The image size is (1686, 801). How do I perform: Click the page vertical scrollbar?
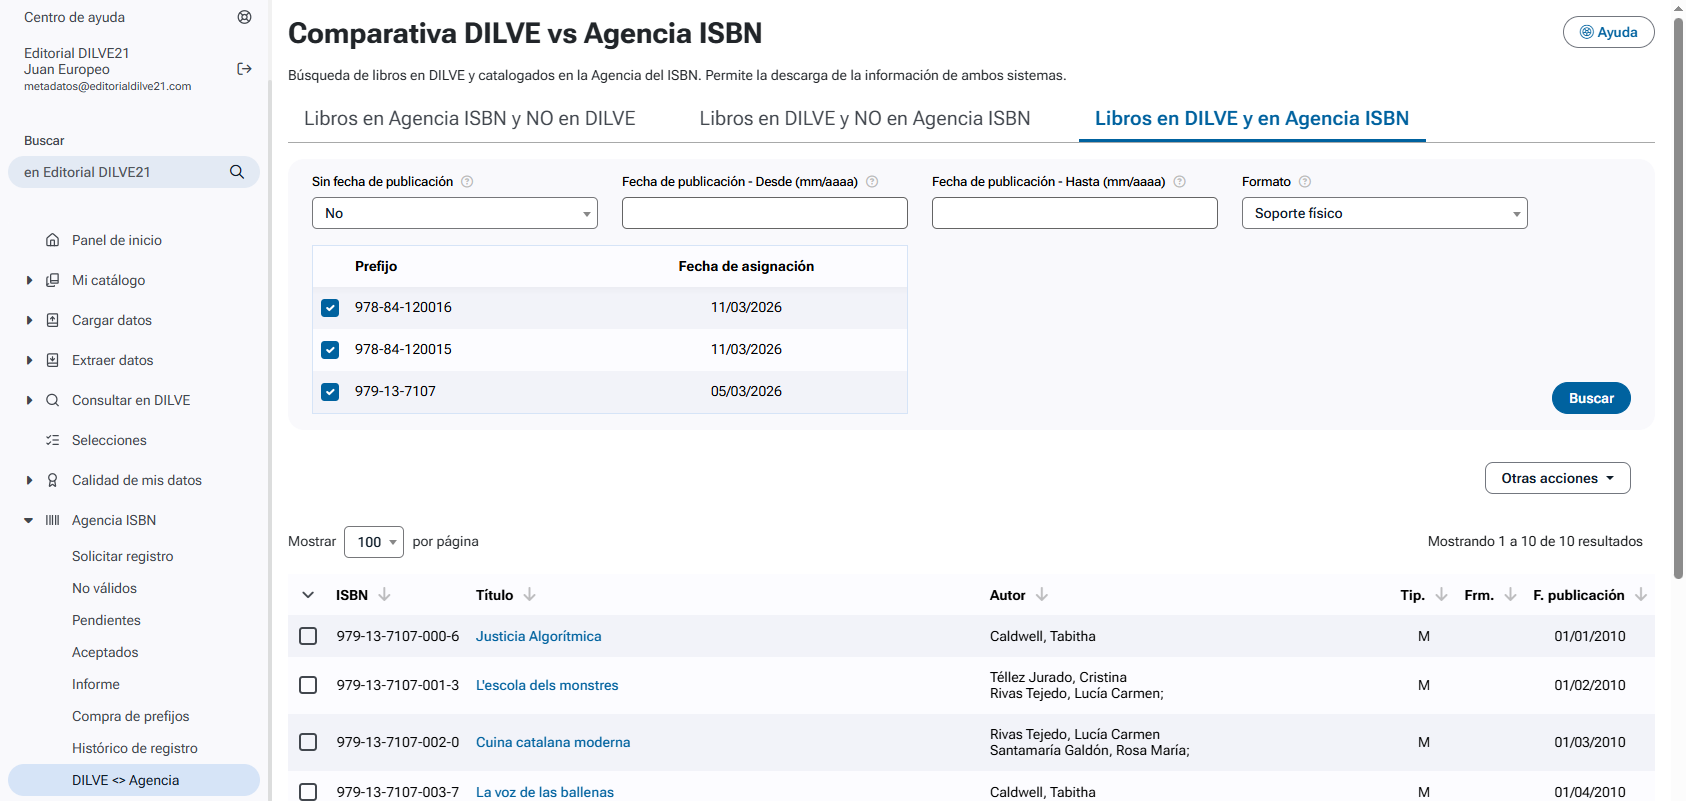click(x=1678, y=300)
